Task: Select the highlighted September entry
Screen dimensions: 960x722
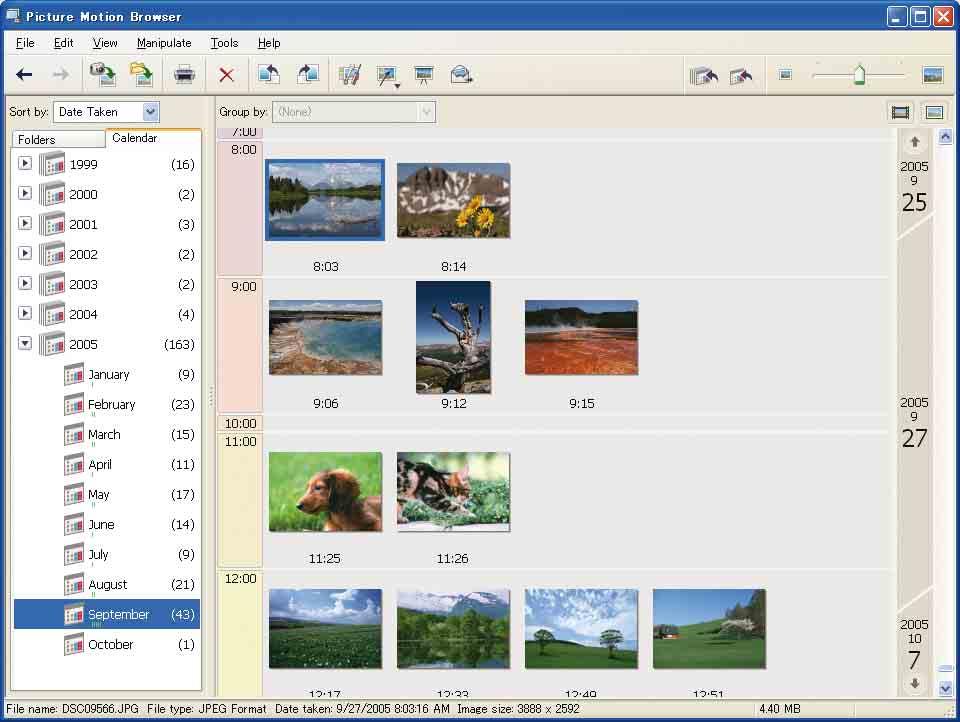Action: [x=107, y=614]
